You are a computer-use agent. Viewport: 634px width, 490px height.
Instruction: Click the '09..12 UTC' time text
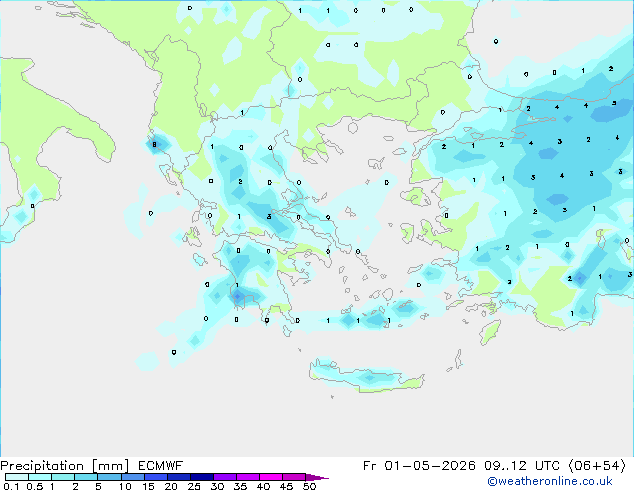point(522,466)
